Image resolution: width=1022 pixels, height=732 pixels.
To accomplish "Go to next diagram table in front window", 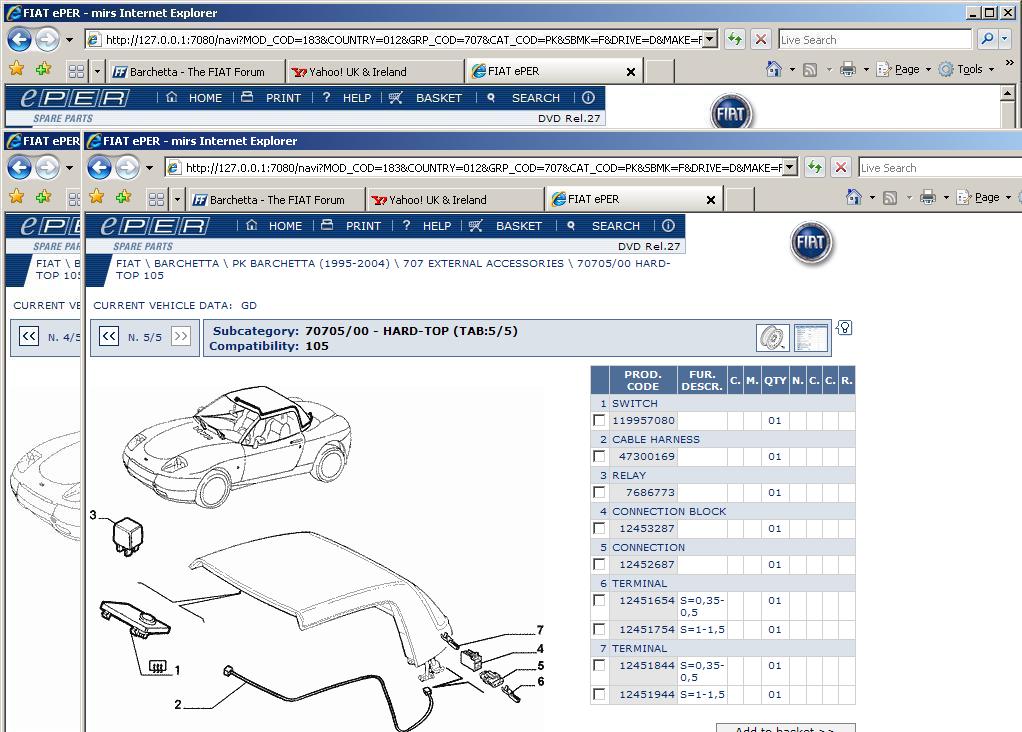I will 181,336.
